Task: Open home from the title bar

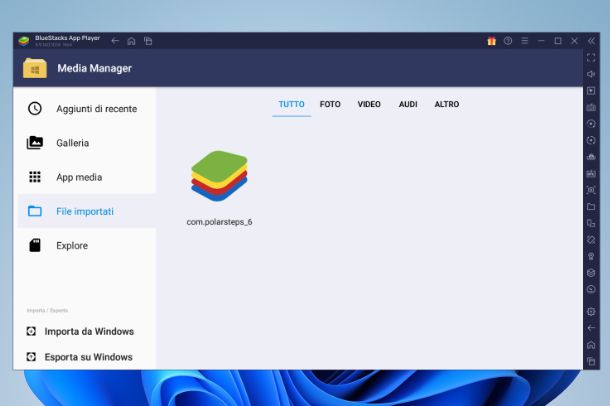Action: point(131,41)
